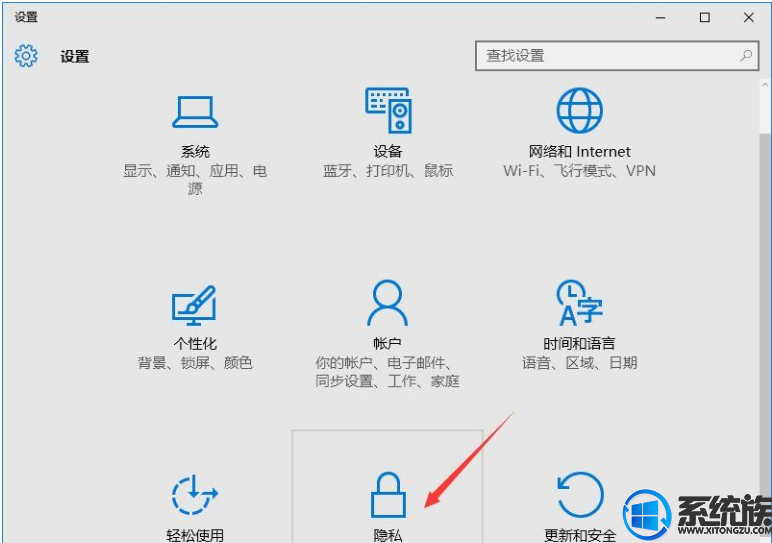Screen dimensions: 772x543
Task: Open the Network globe icon
Action: coord(579,110)
